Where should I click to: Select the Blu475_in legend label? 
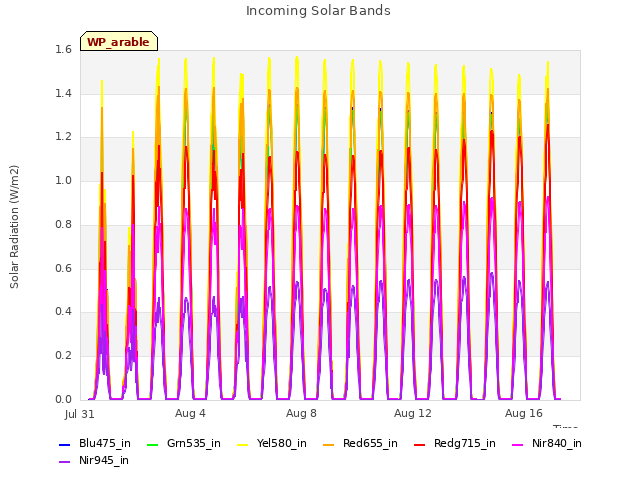105,444
